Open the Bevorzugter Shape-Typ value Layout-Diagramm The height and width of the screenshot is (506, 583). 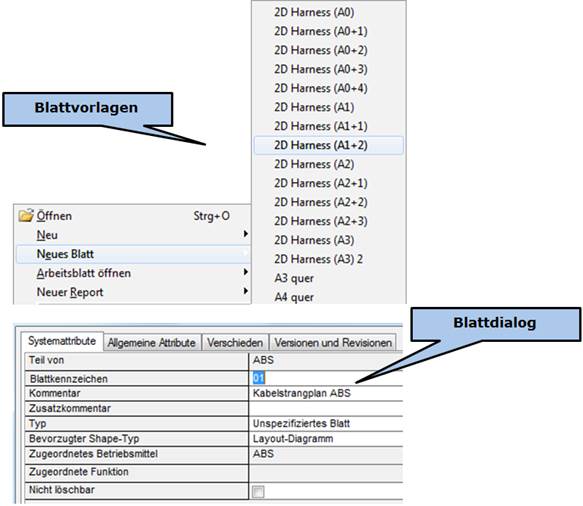pyautogui.click(x=326, y=439)
